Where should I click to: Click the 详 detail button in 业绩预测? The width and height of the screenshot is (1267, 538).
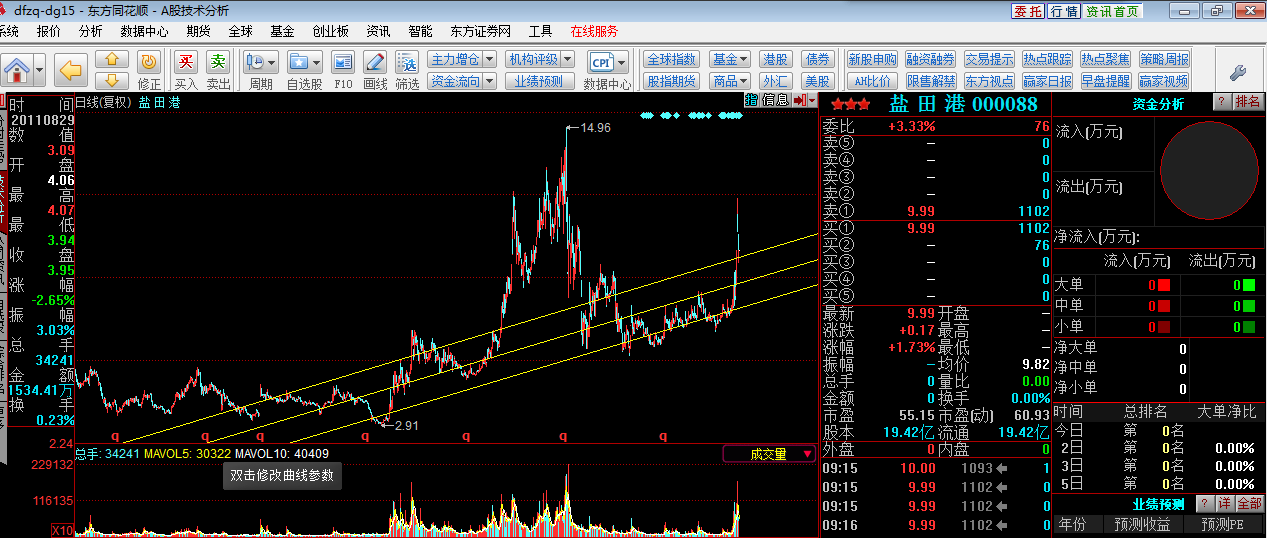[x=1224, y=503]
